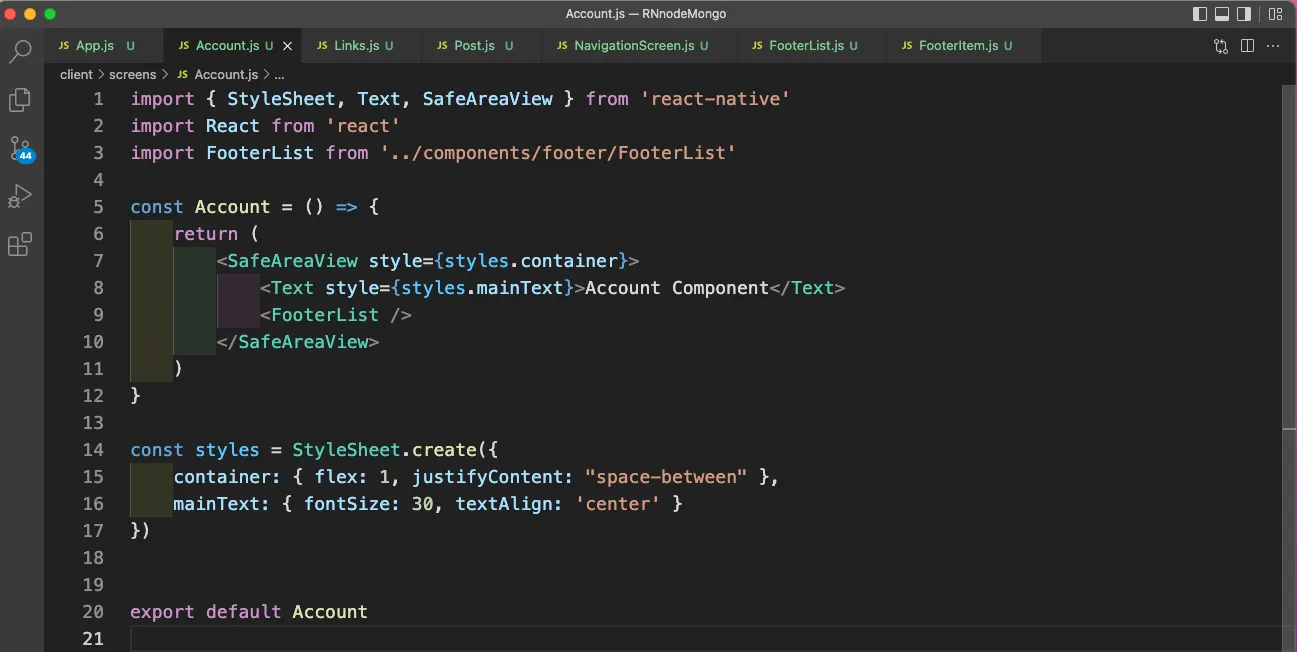The width and height of the screenshot is (1297, 652).
Task: Click line number 14 in the gutter
Action: [93, 450]
